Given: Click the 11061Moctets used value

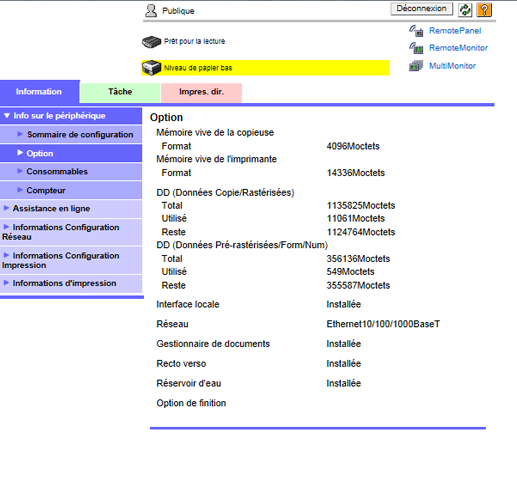Looking at the screenshot, I should 356,219.
